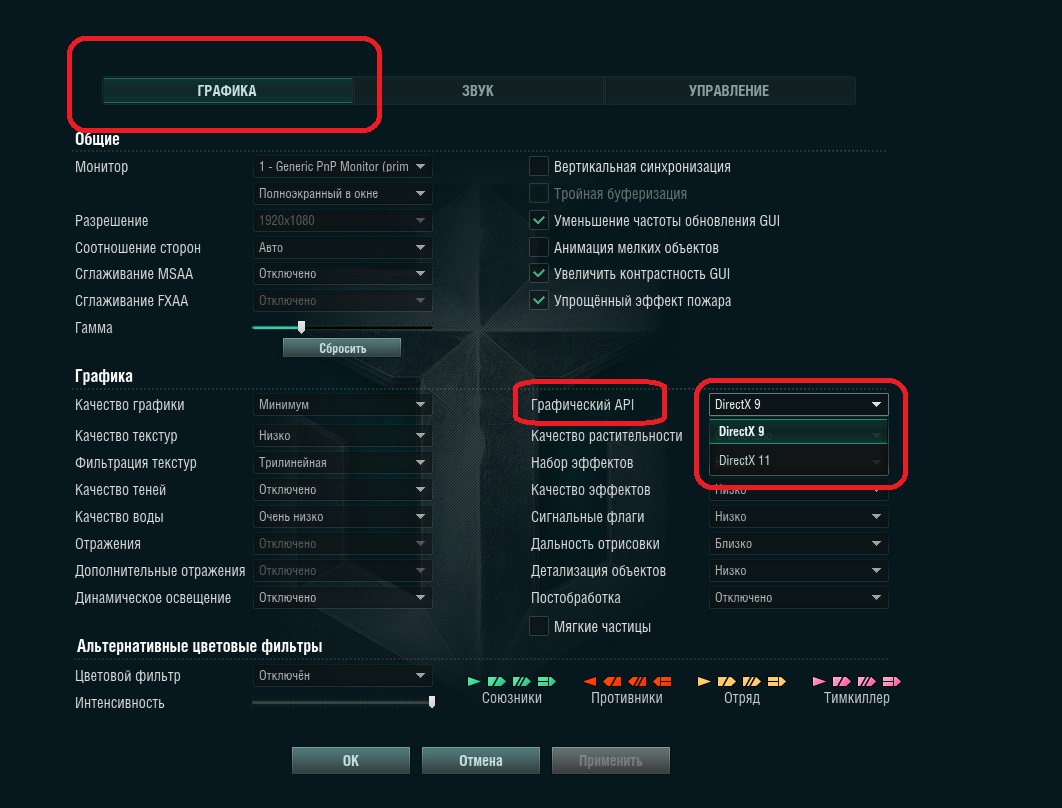Open the Монитор selection combo box

(342, 167)
